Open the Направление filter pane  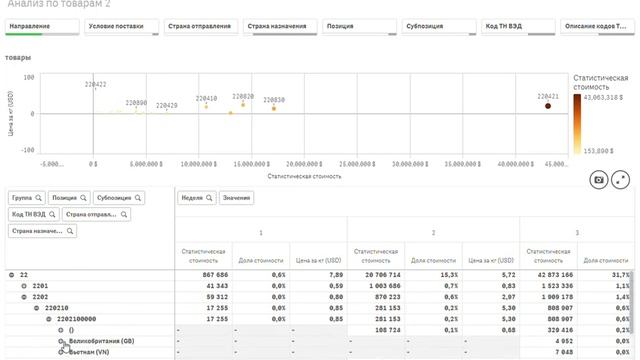click(x=42, y=27)
